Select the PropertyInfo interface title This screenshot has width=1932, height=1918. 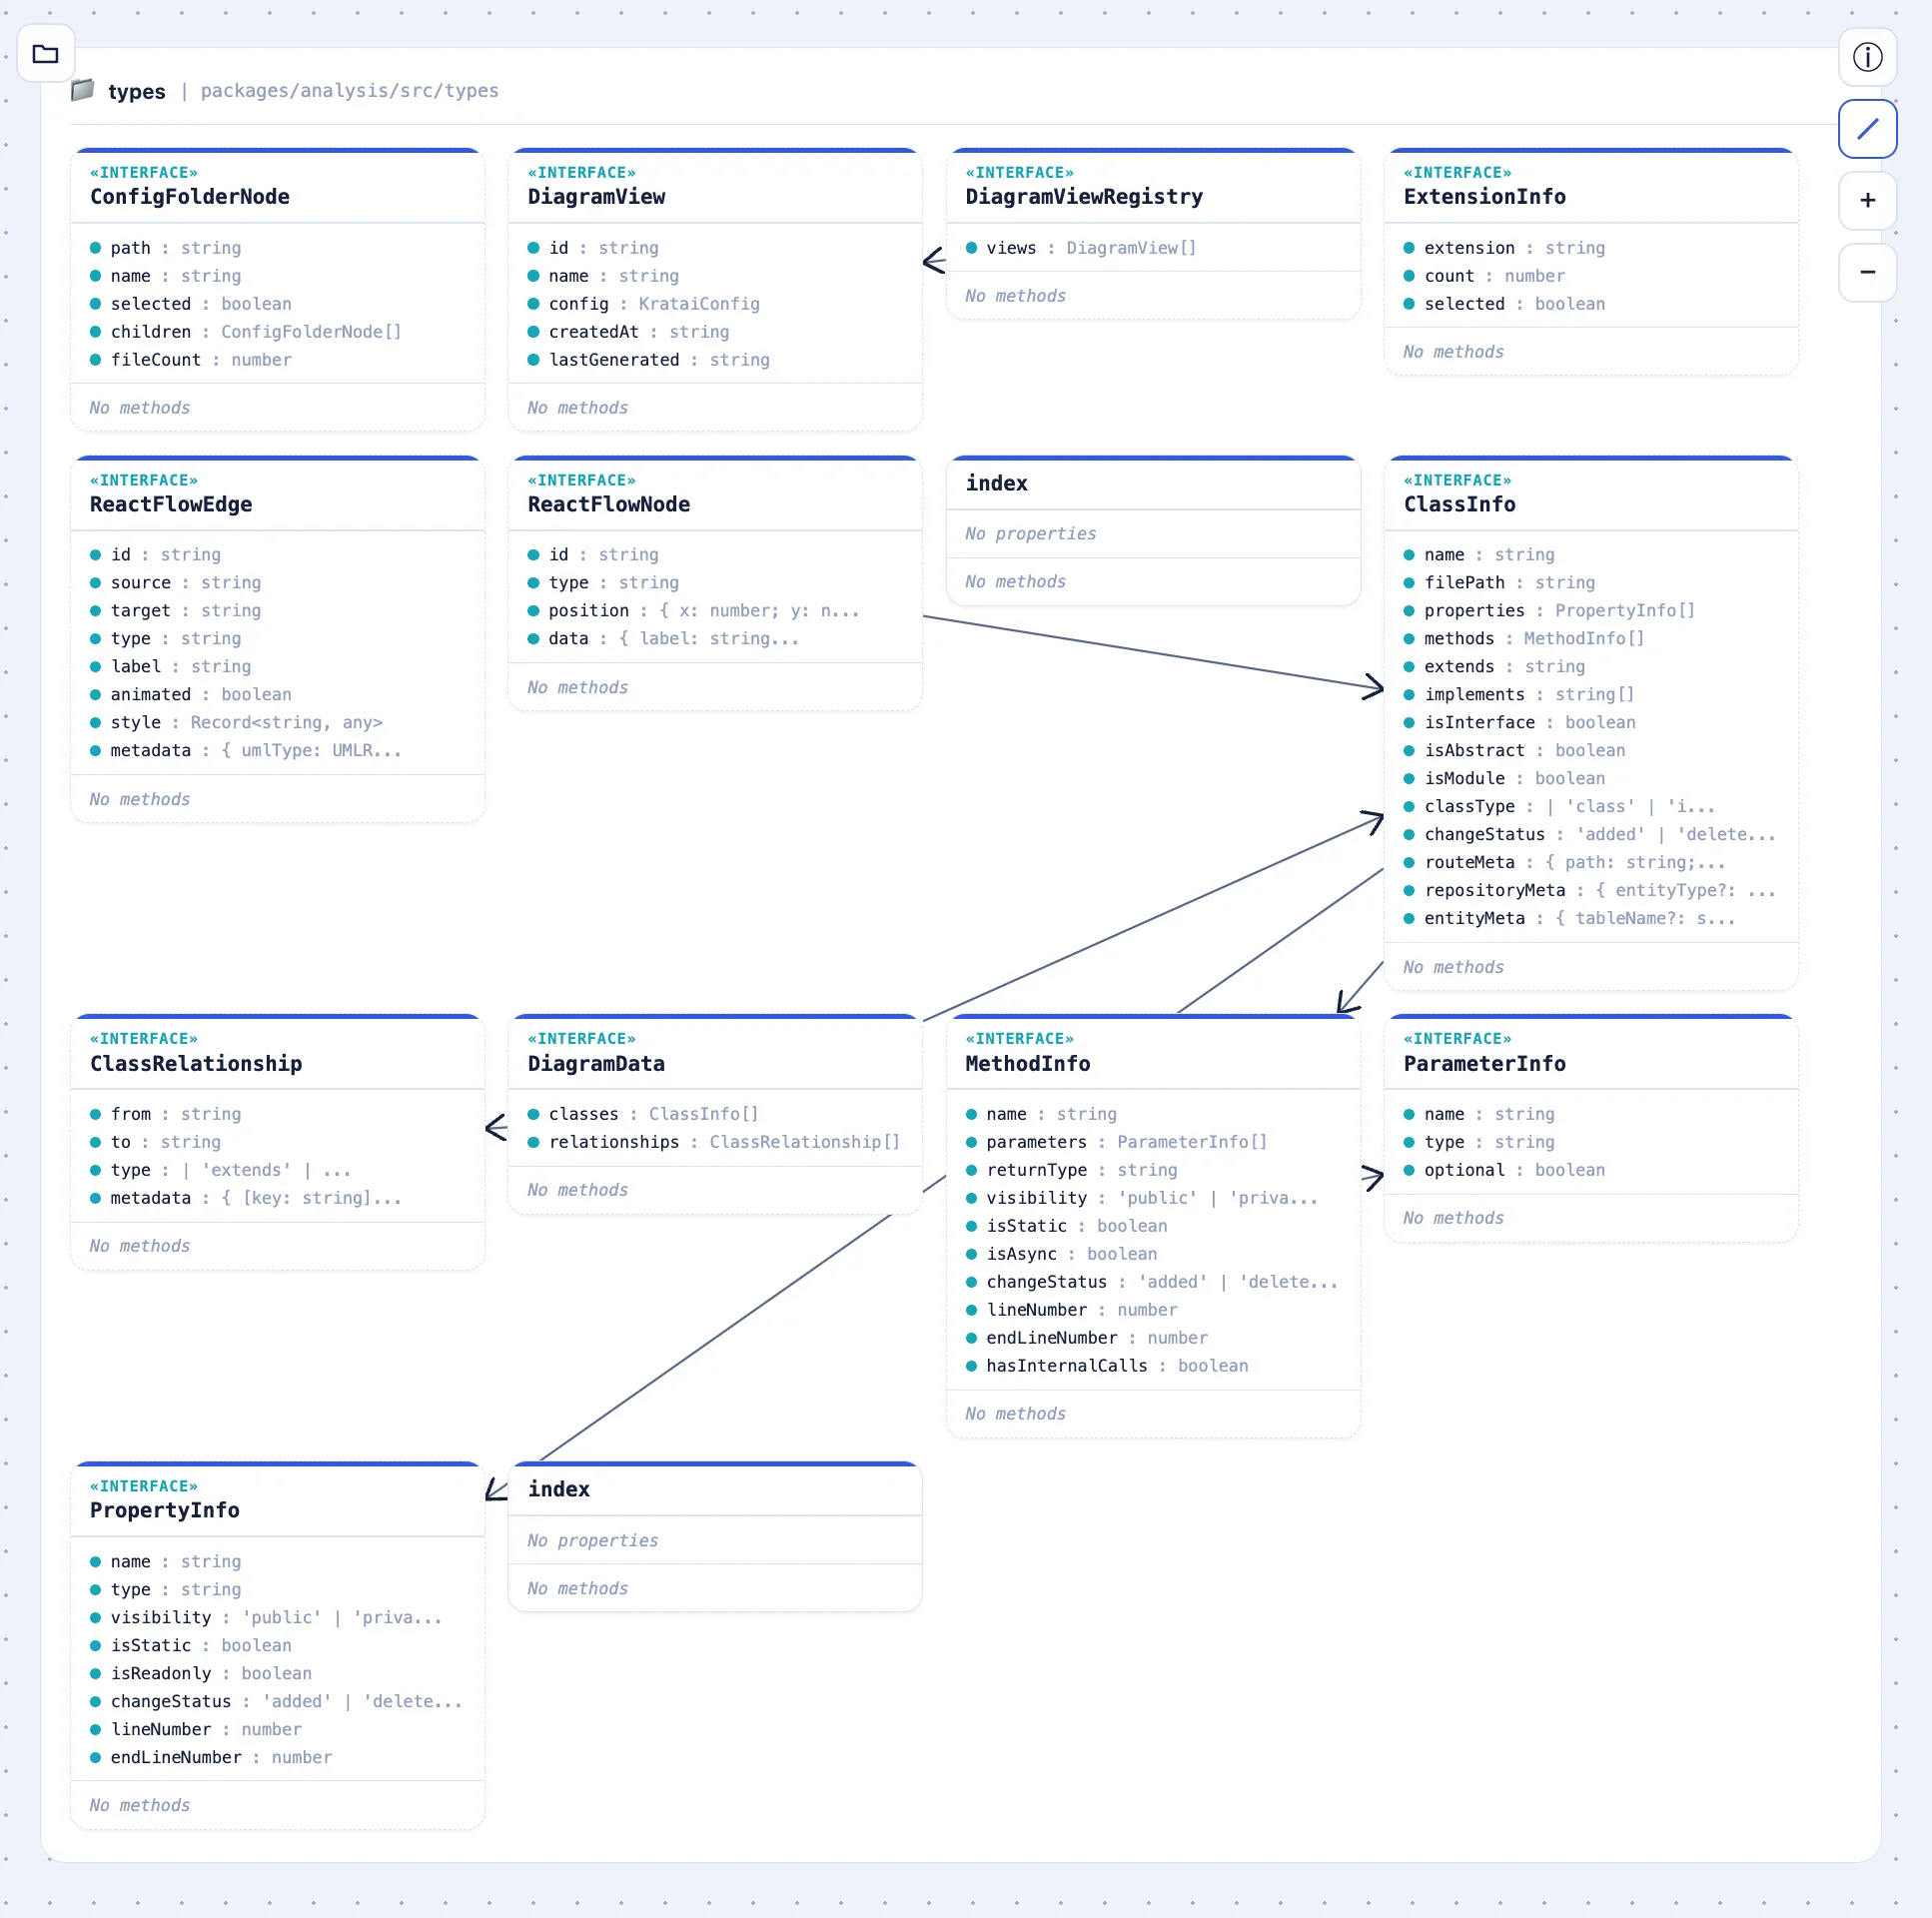pos(165,1510)
